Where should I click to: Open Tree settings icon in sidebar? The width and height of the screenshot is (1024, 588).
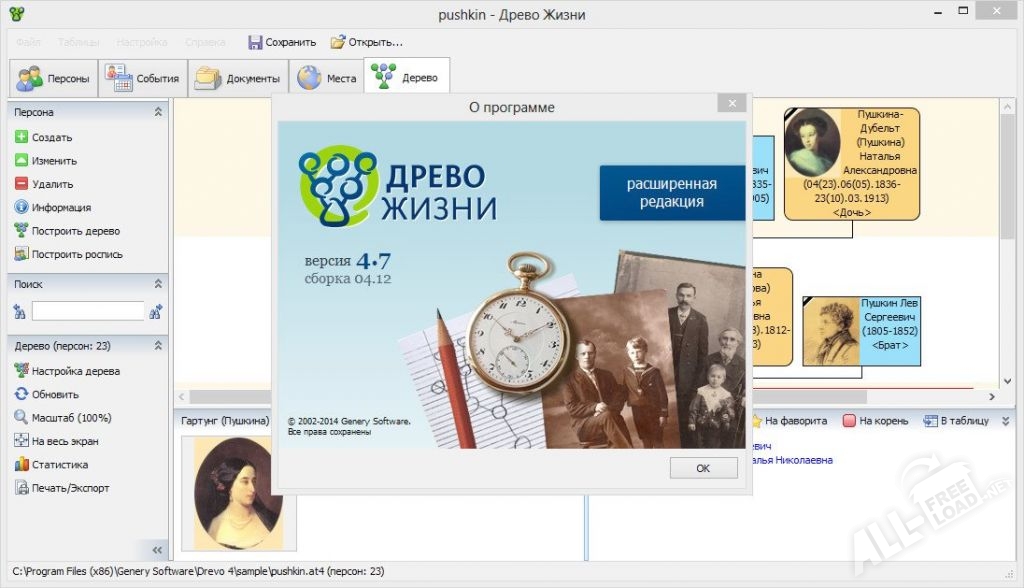21,371
